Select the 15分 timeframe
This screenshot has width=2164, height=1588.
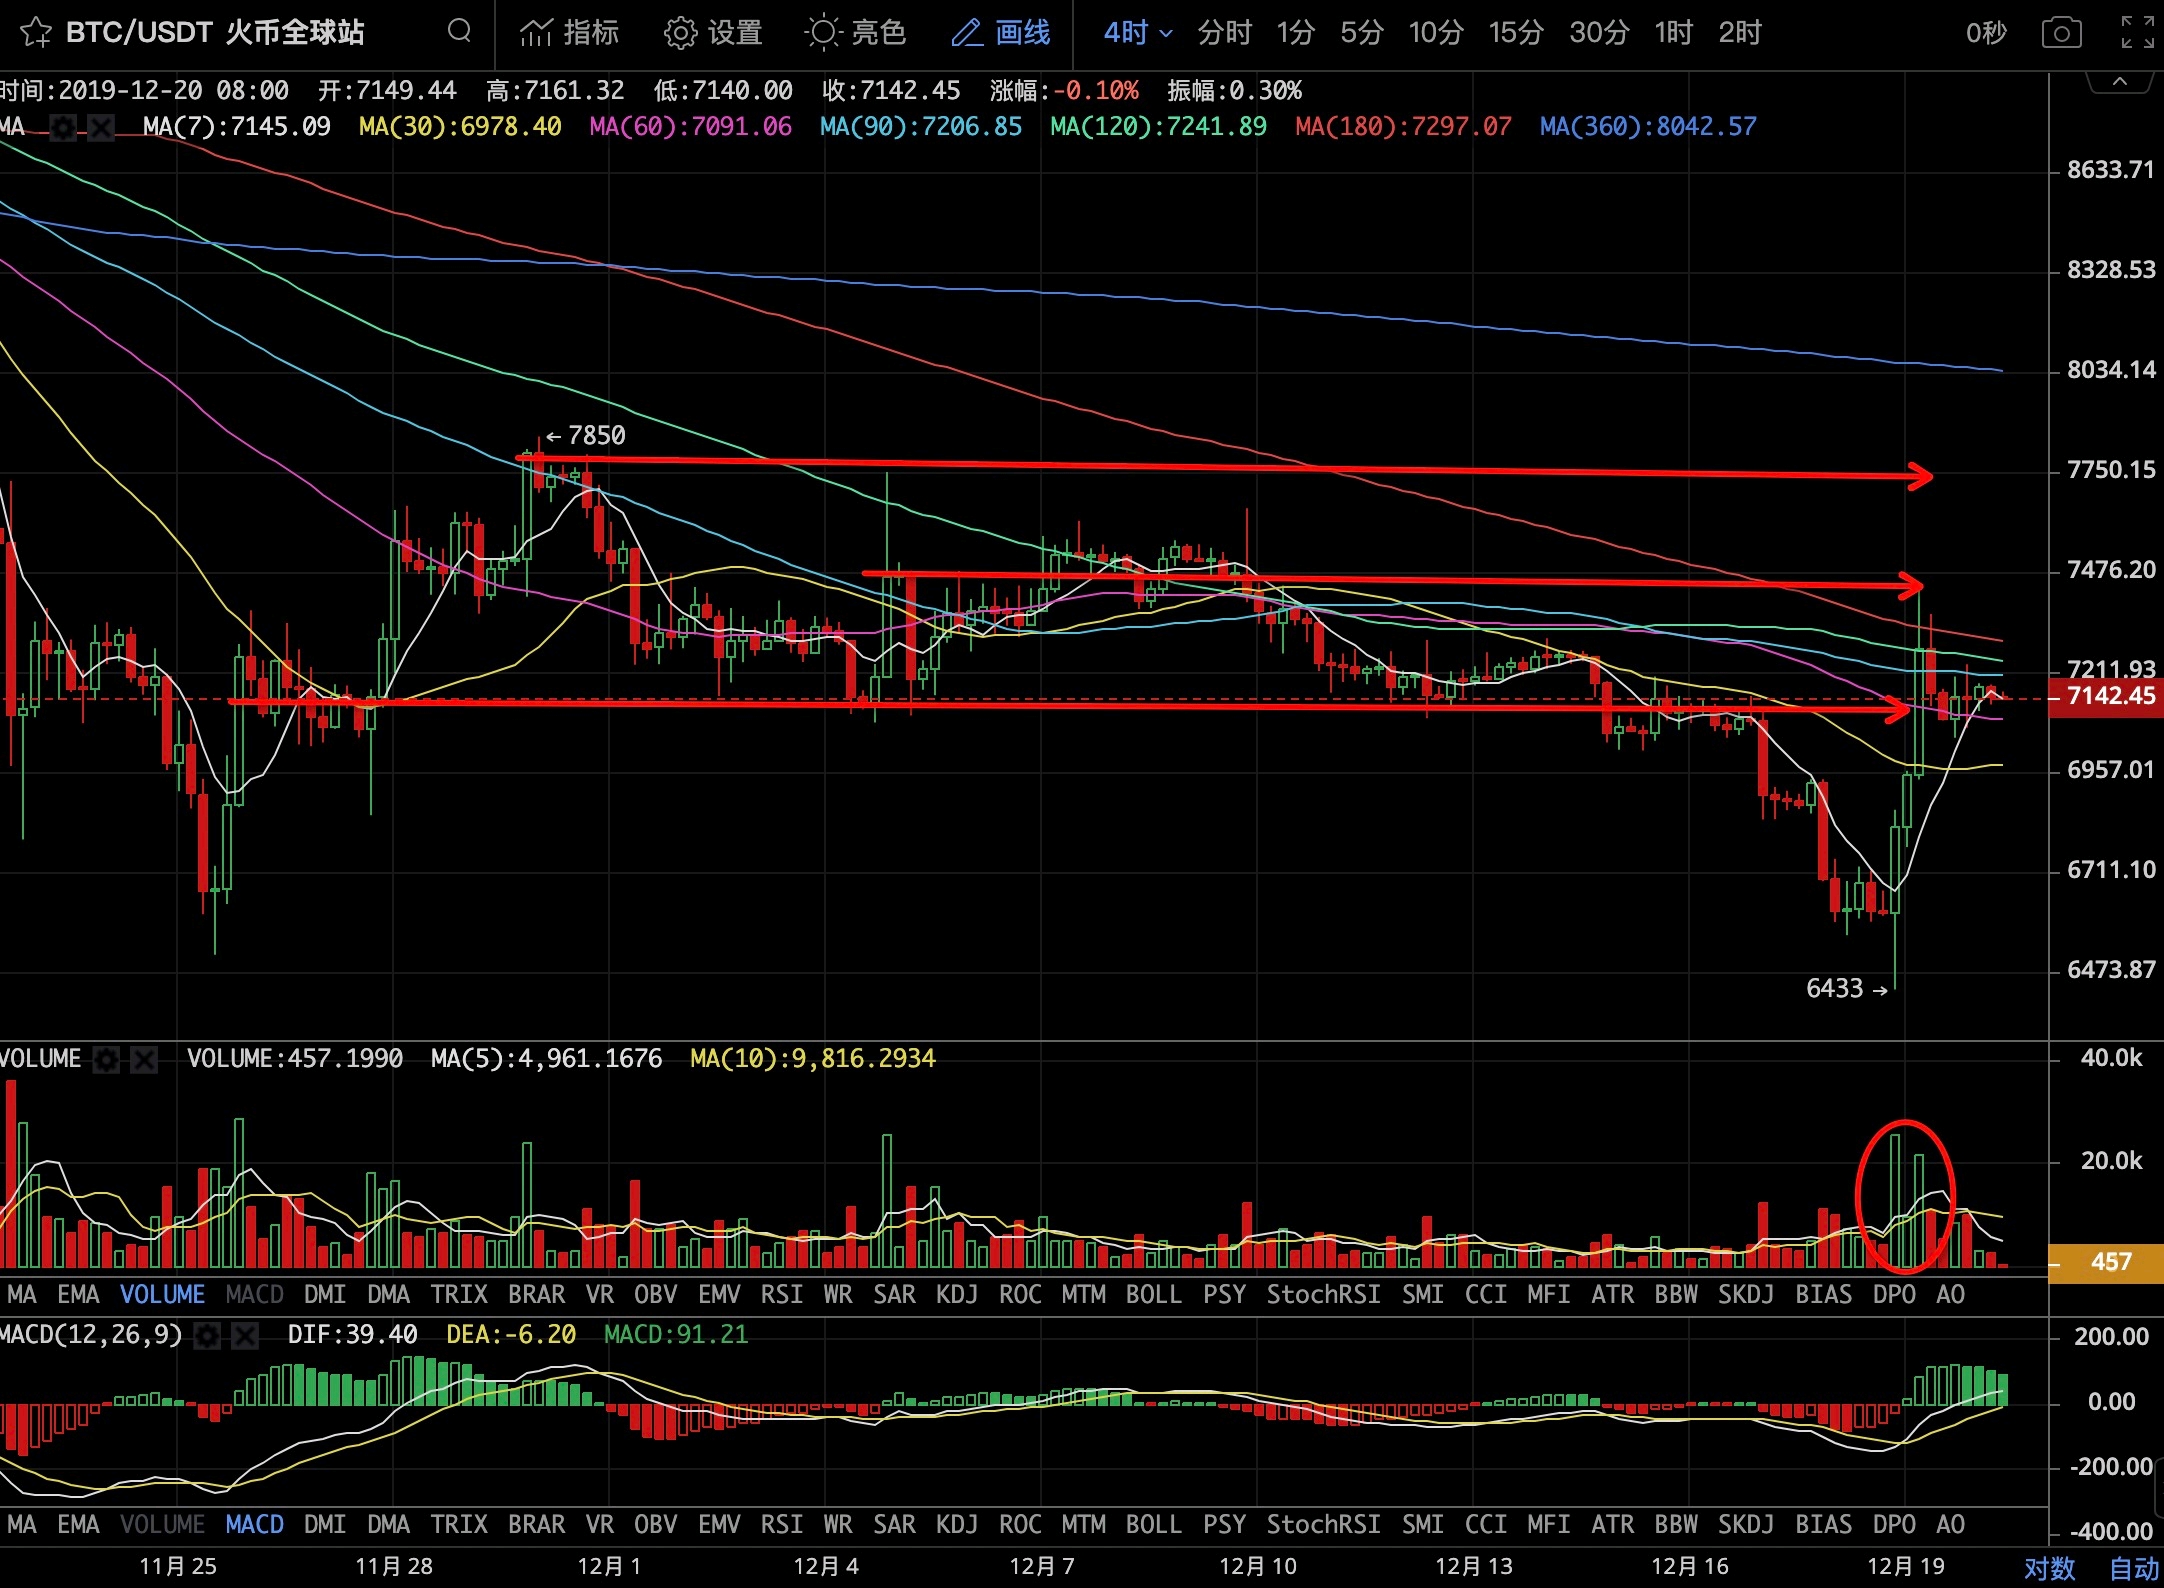pyautogui.click(x=1515, y=33)
